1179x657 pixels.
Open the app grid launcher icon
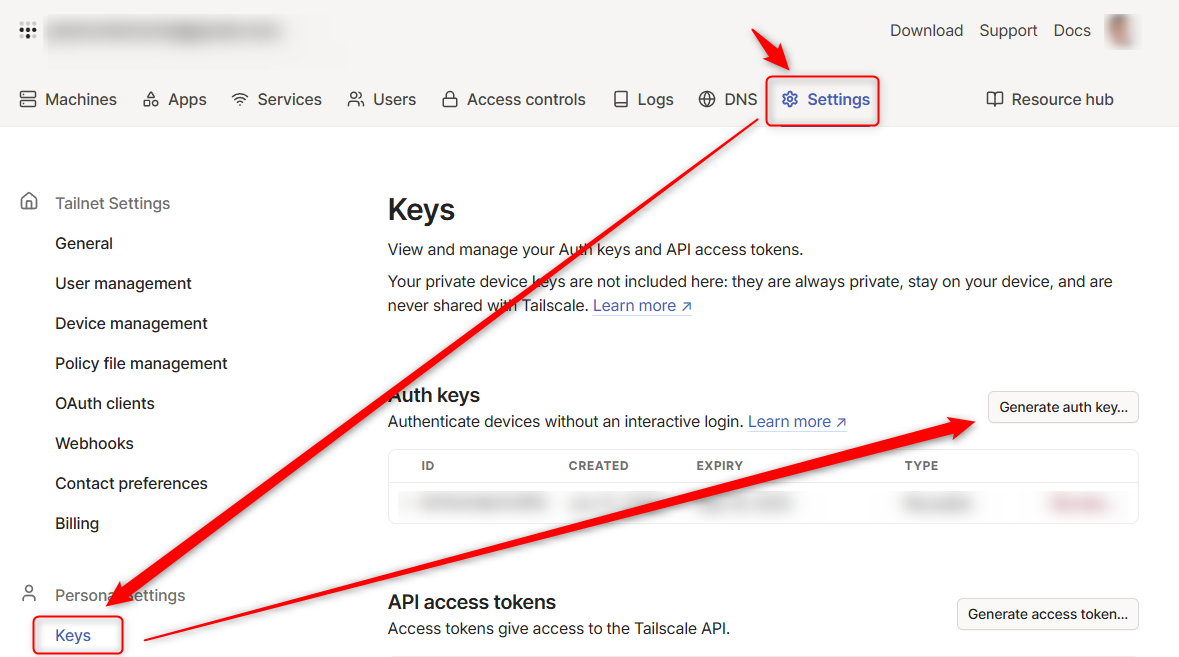(28, 31)
